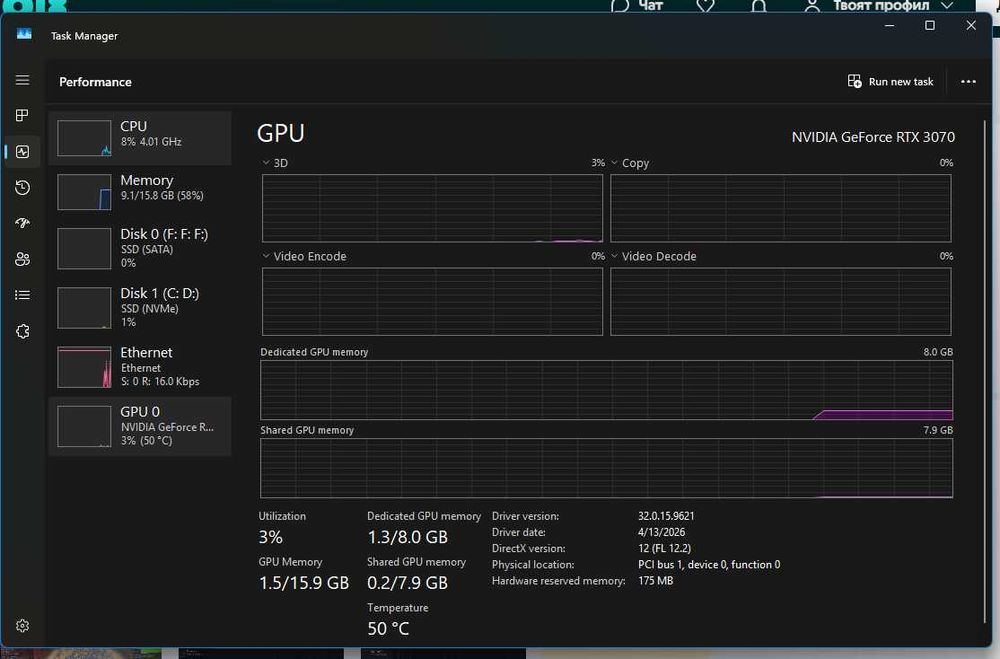This screenshot has width=1000, height=659.
Task: Click the 0.2/7.9 GB shared memory value
Action: [x=408, y=583]
